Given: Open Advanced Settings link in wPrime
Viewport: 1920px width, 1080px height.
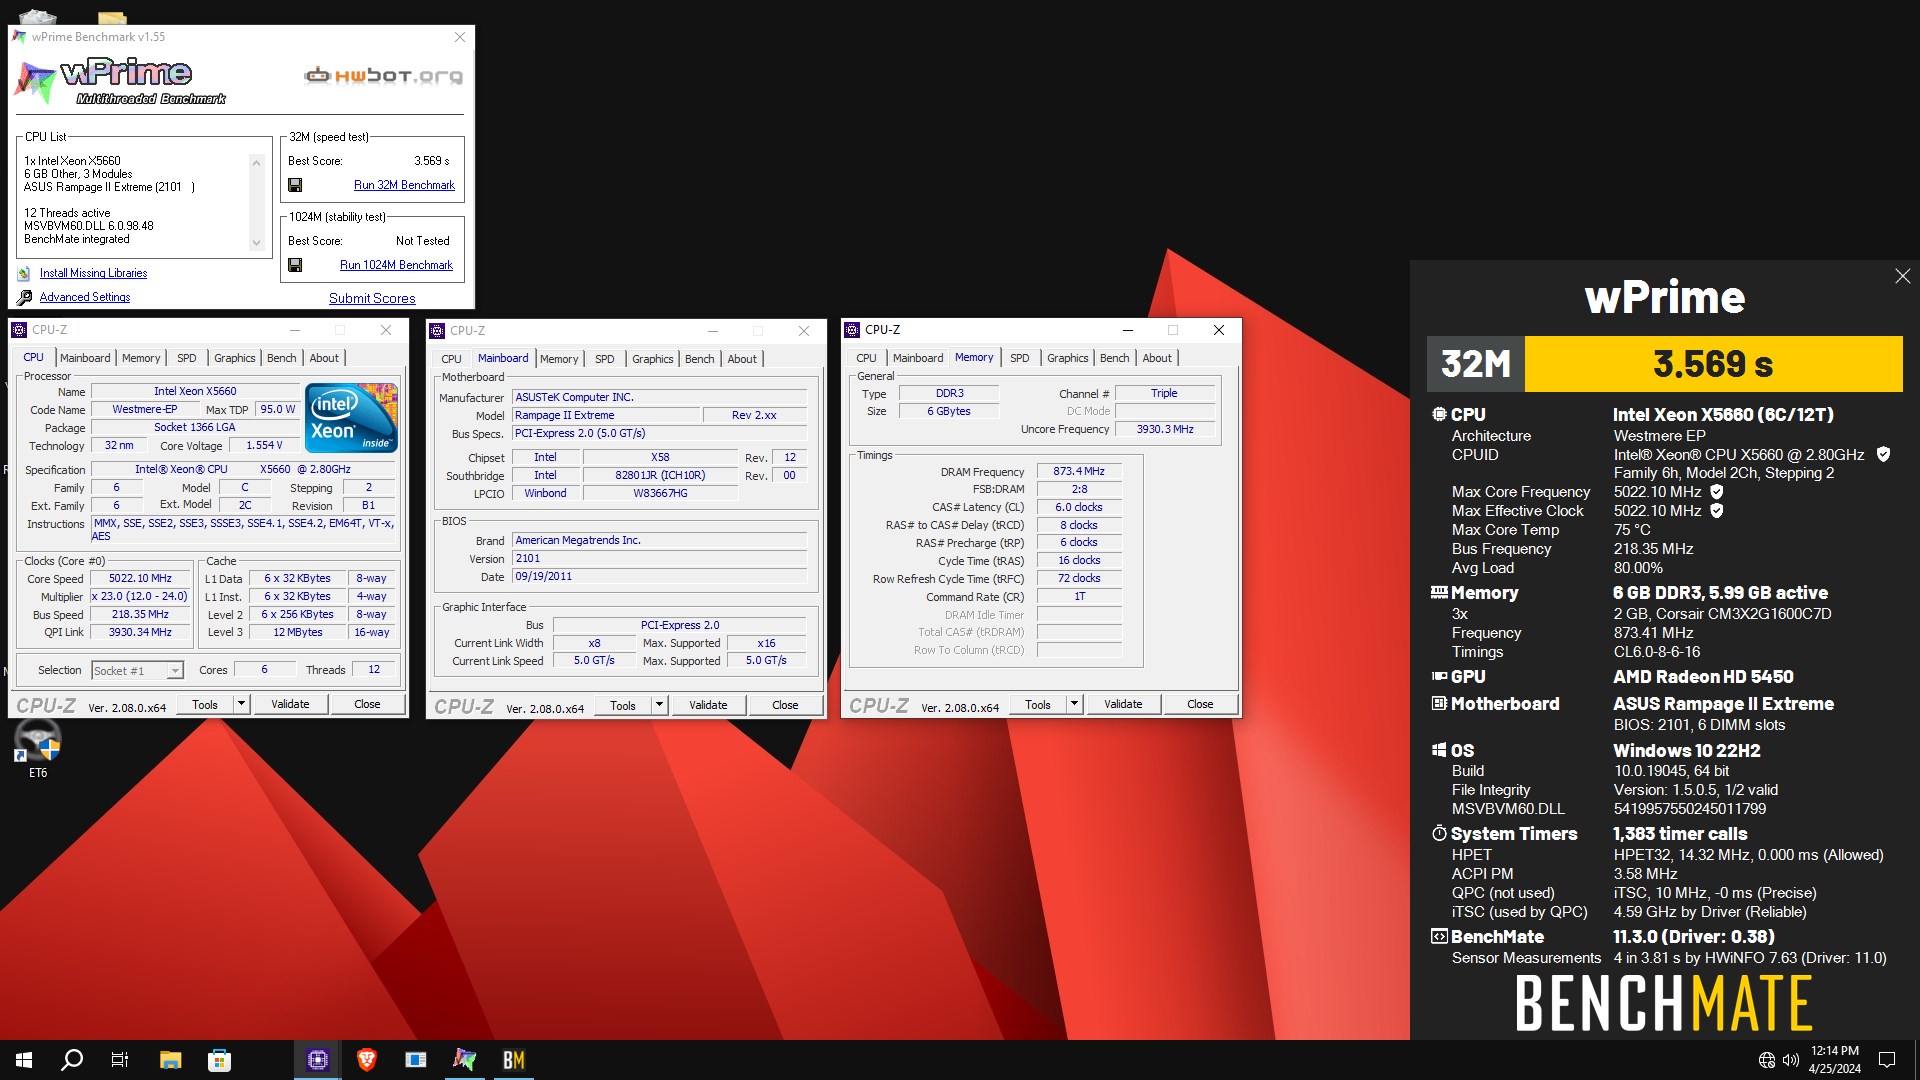Looking at the screenshot, I should coord(85,297).
